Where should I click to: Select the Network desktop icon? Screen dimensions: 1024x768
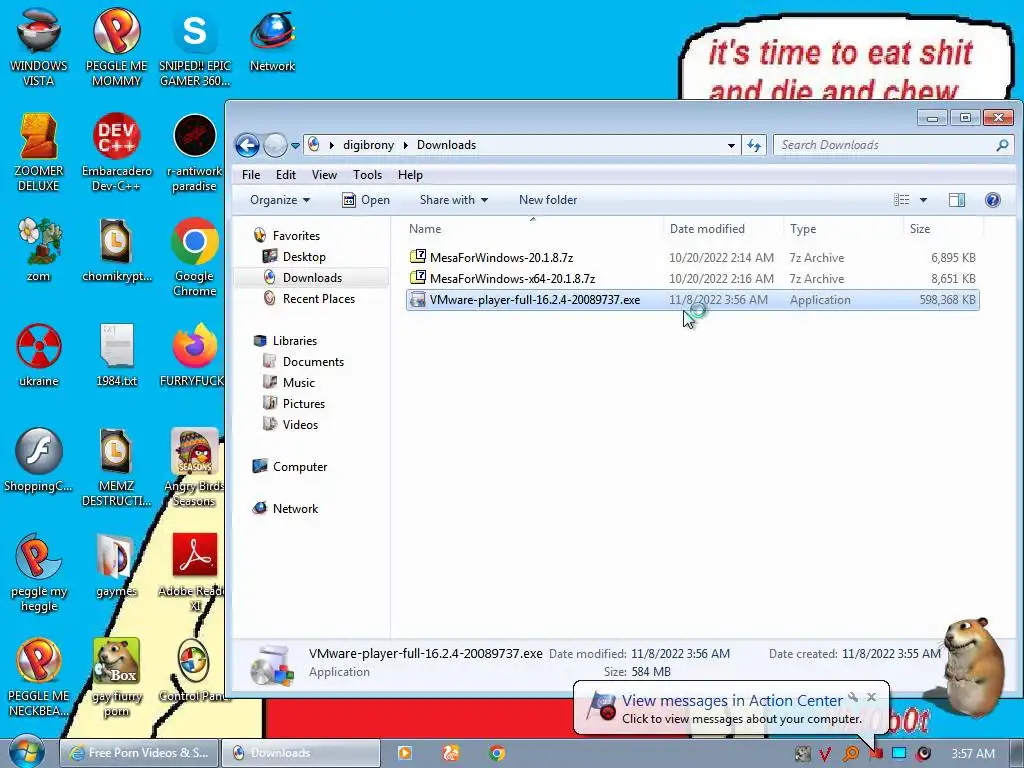(x=272, y=40)
